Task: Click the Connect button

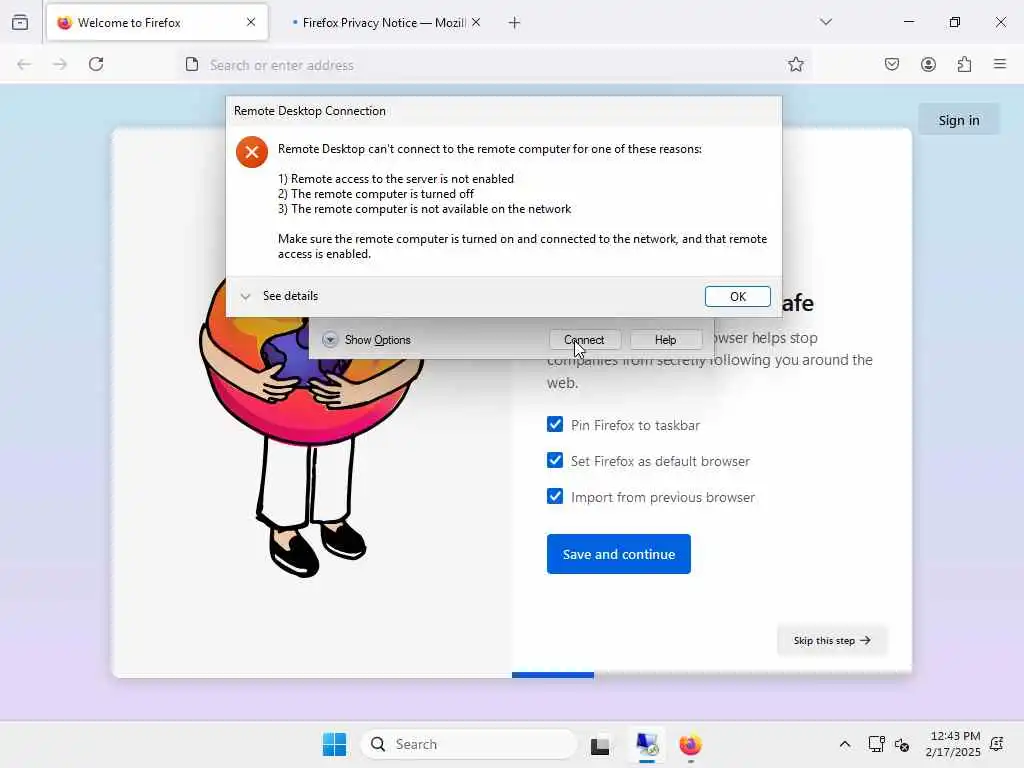Action: tap(584, 340)
